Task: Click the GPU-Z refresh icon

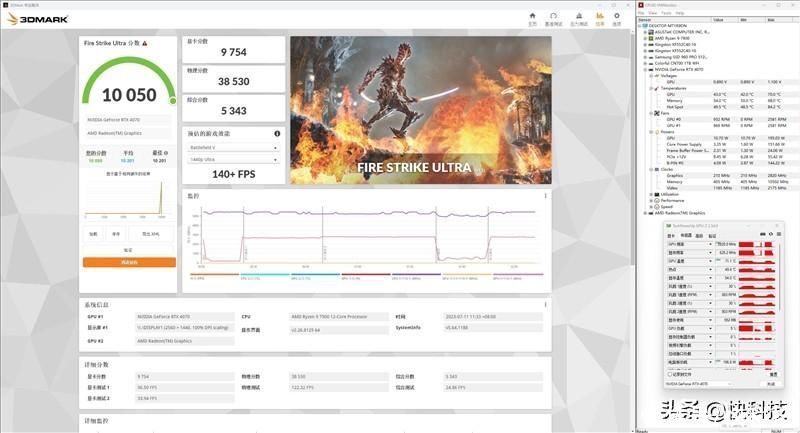Action: pos(771,234)
